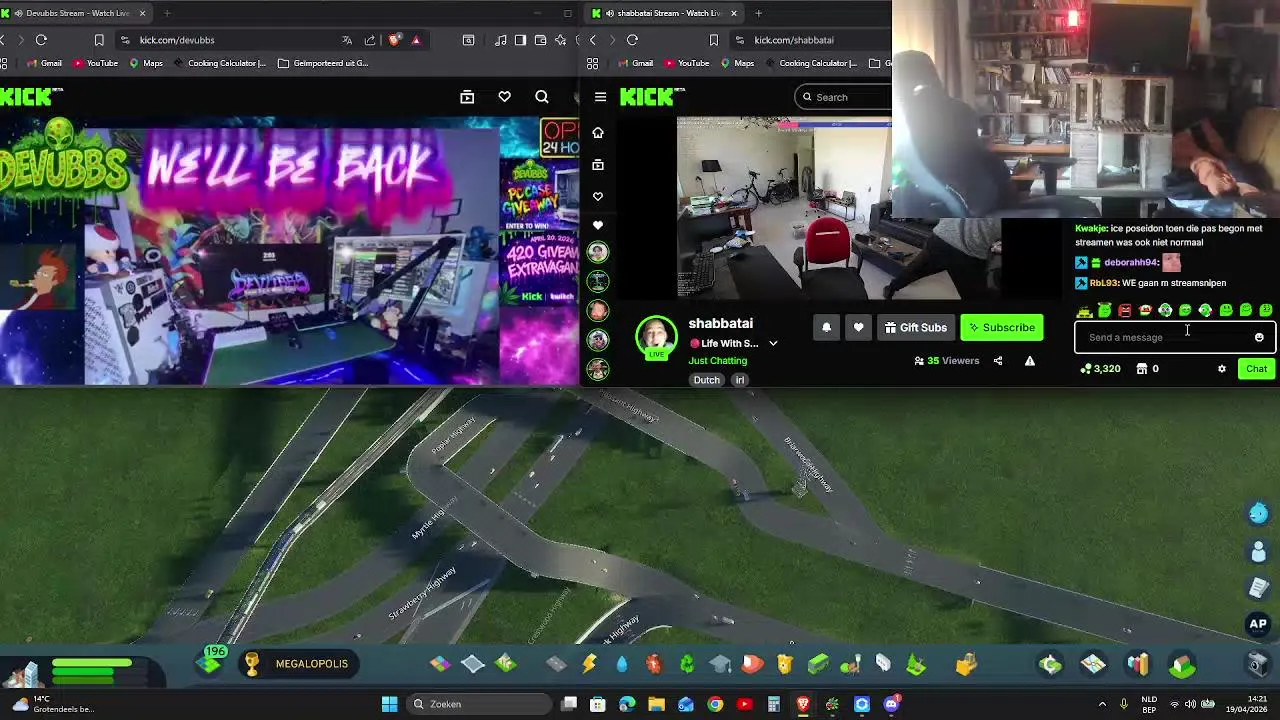This screenshot has width=1280, height=720.
Task: Open the Electricity lightning bolt tool
Action: (589, 664)
